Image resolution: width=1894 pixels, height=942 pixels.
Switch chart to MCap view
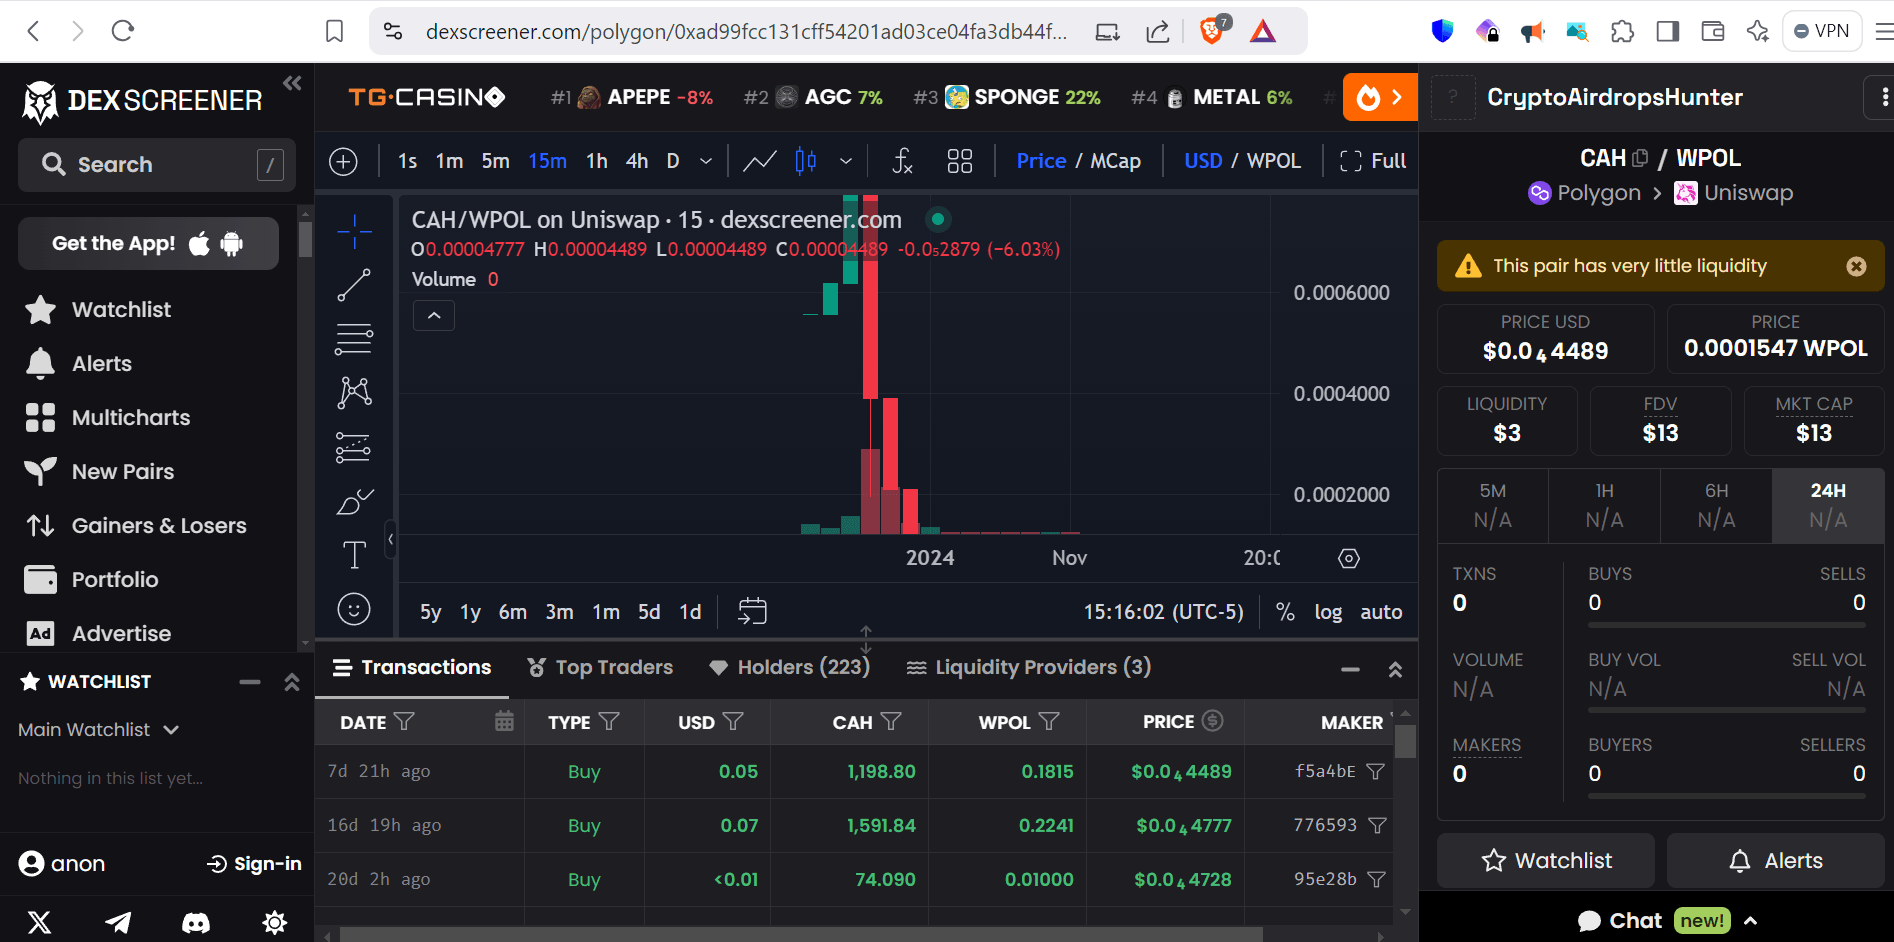tap(1115, 161)
